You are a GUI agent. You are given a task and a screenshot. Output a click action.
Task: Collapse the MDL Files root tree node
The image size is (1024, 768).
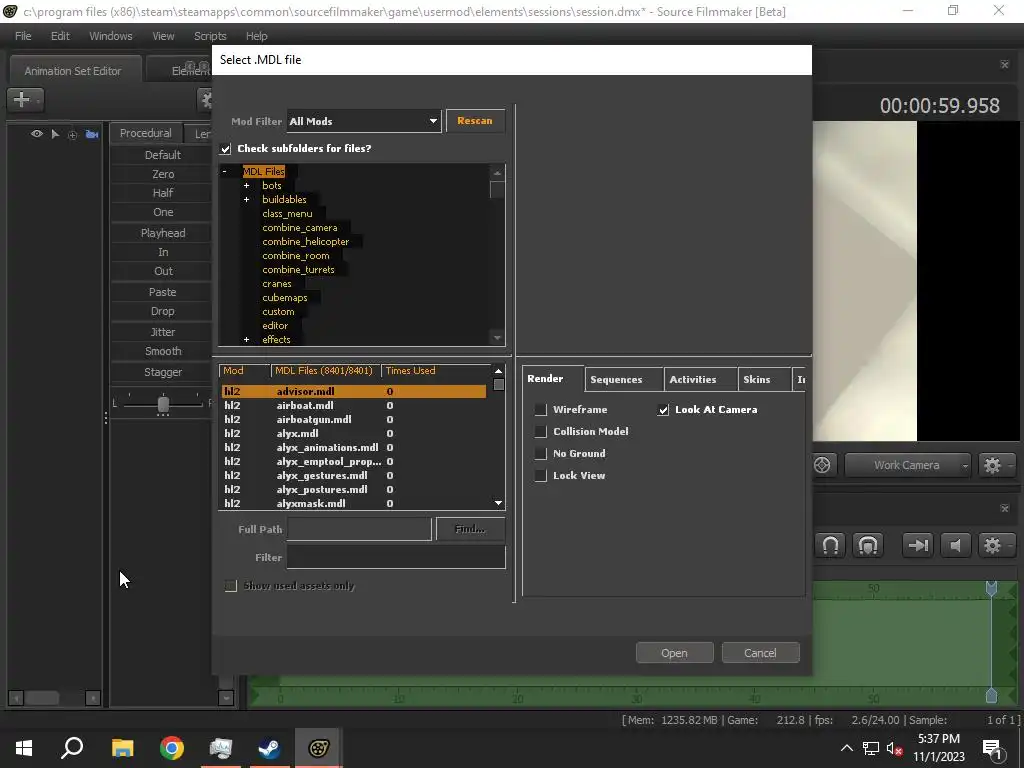(225, 172)
